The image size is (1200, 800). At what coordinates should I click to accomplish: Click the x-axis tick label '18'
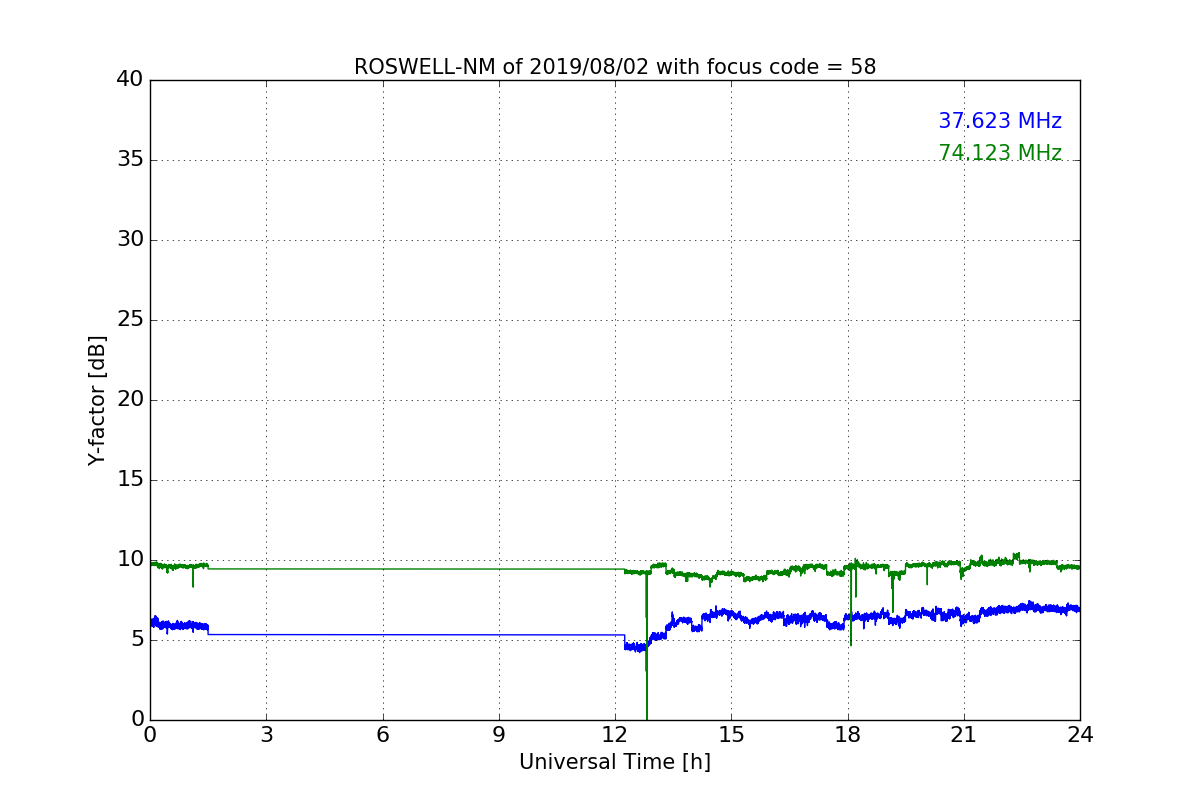point(848,735)
